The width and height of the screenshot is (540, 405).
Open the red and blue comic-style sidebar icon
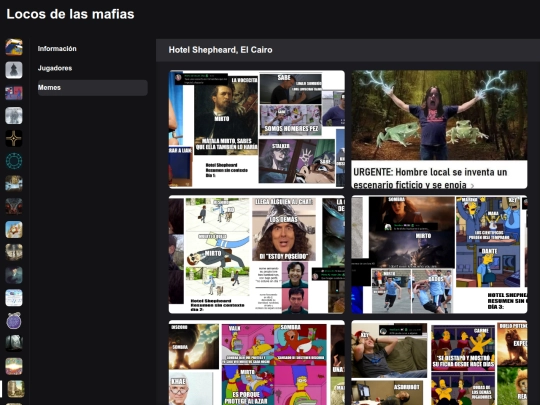14,93
